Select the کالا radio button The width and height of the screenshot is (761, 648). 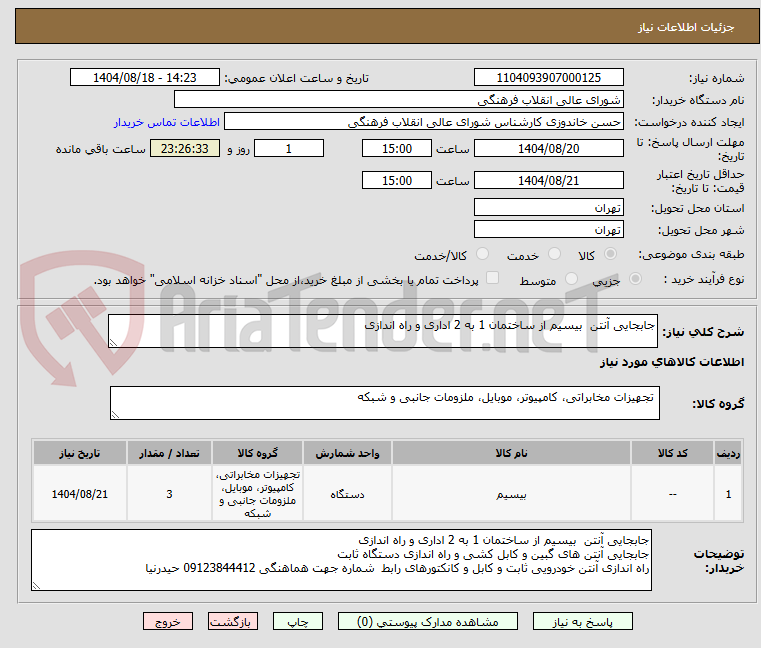click(611, 254)
